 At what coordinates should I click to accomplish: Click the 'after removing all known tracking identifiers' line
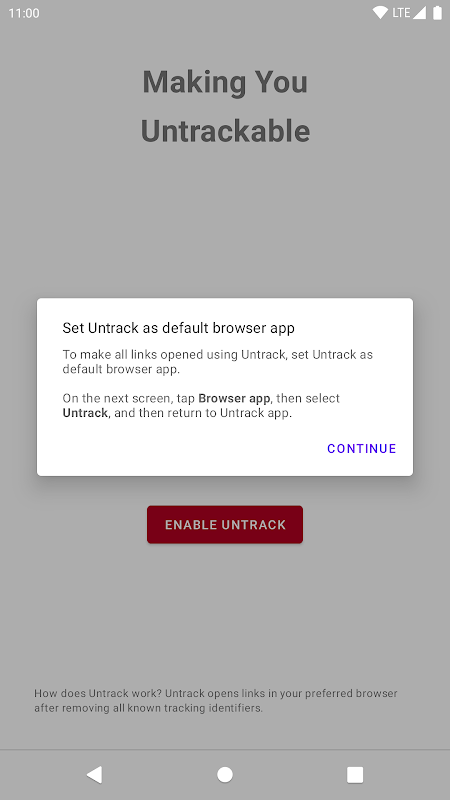click(148, 708)
